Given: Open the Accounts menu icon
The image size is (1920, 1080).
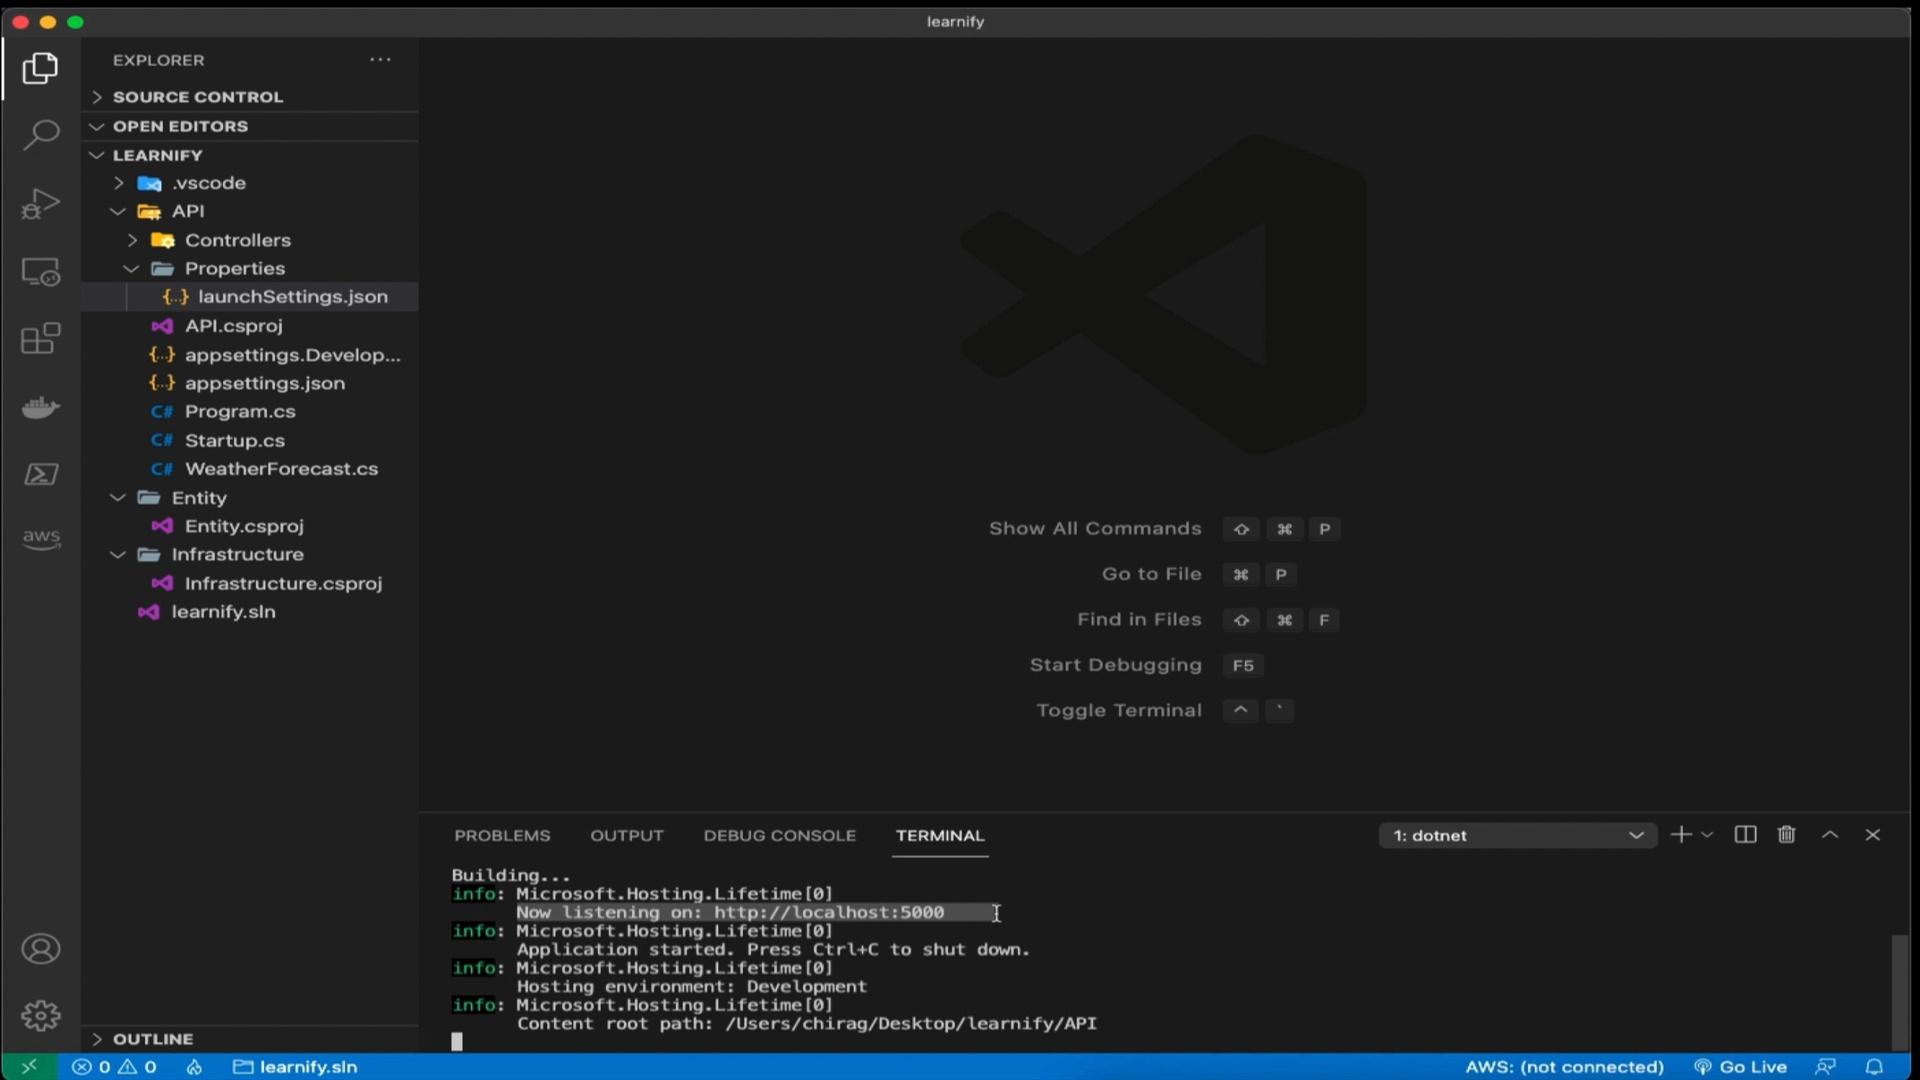Looking at the screenshot, I should 40,949.
